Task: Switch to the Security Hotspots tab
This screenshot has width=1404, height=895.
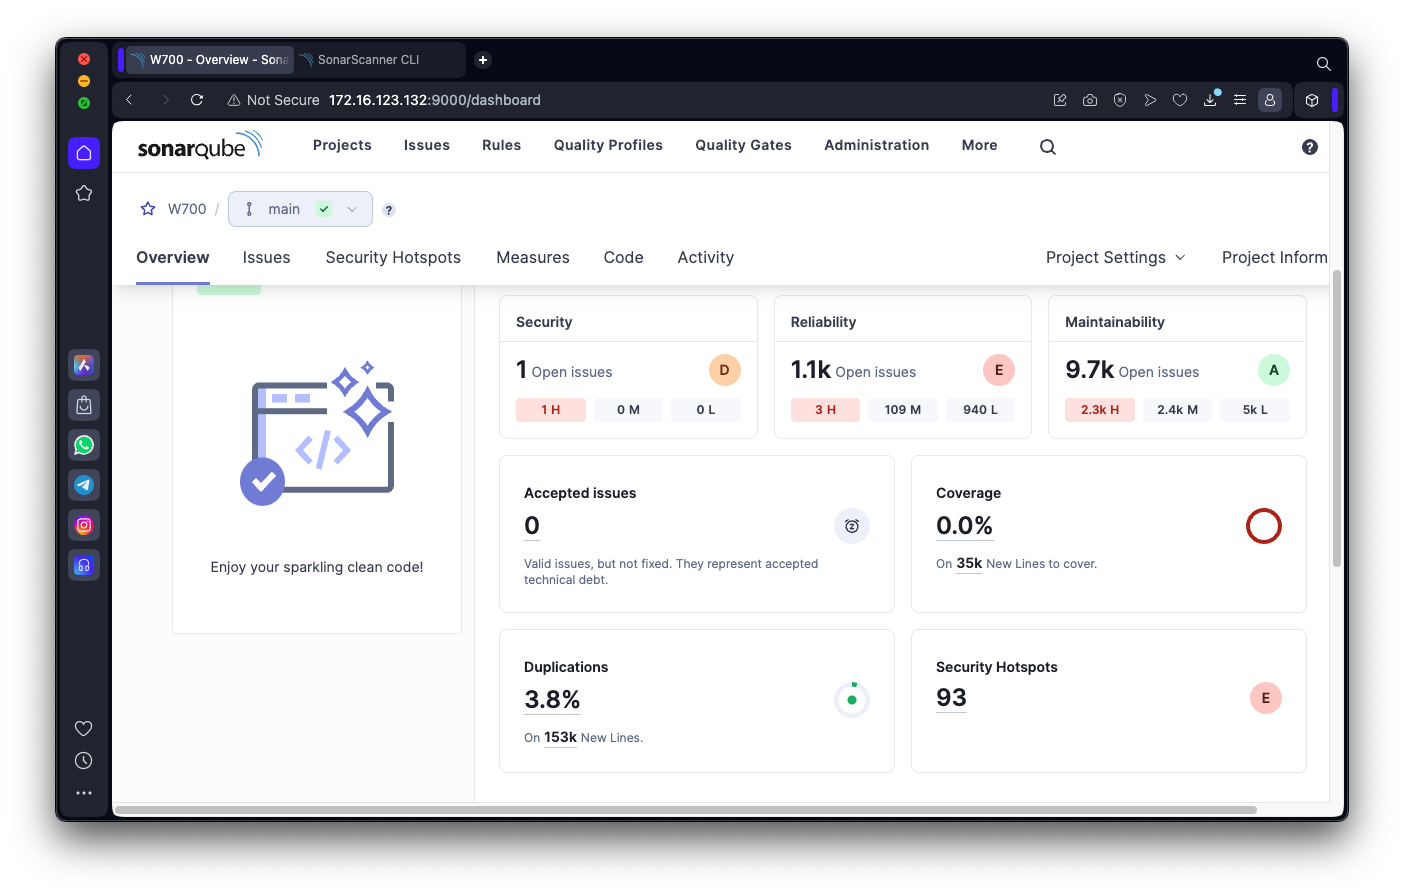Action: [393, 257]
